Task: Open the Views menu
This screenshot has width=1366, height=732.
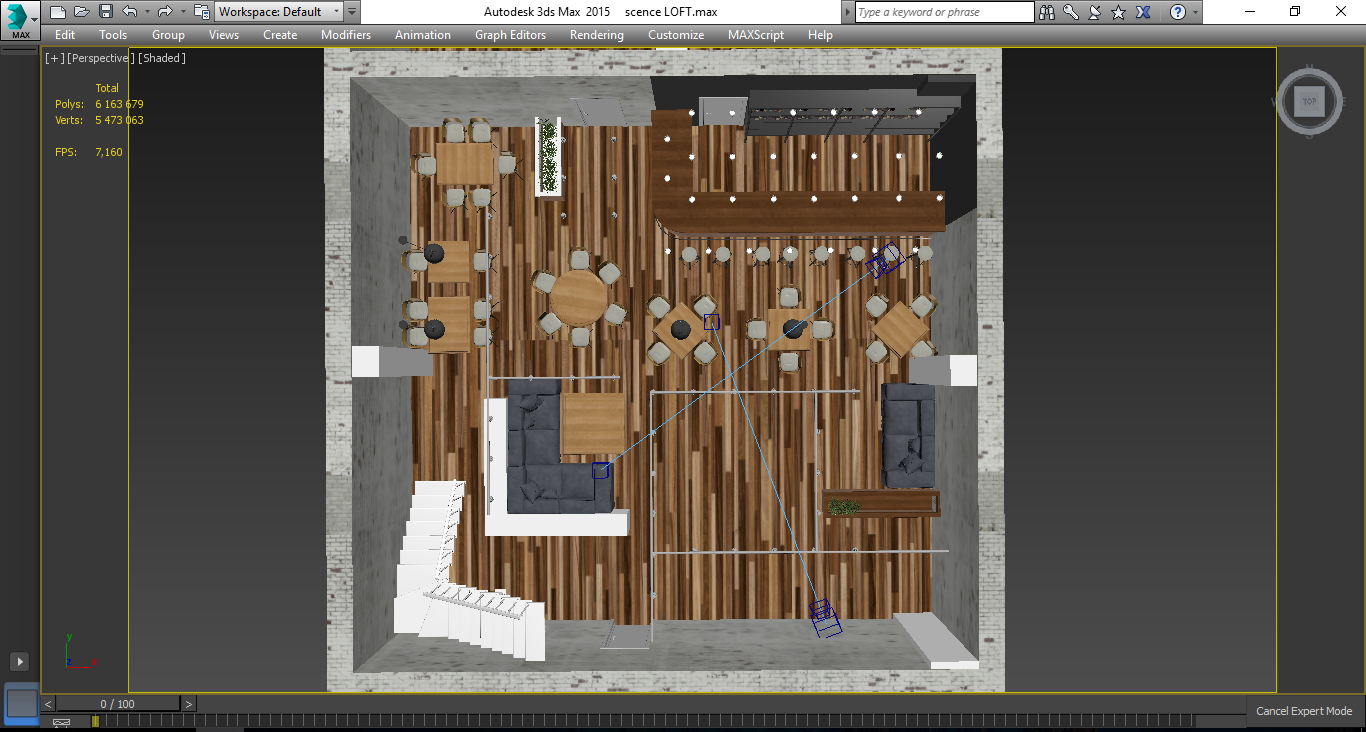Action: pyautogui.click(x=224, y=35)
